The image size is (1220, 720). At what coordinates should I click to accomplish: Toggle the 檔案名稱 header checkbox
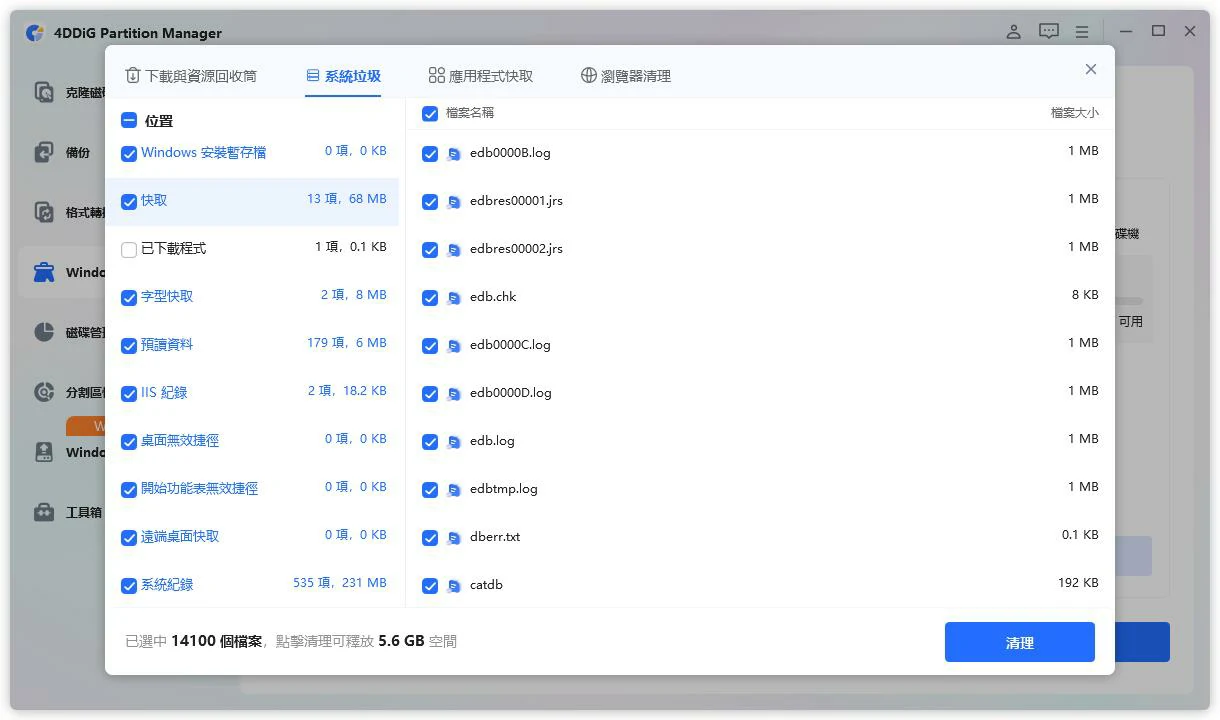pos(430,114)
